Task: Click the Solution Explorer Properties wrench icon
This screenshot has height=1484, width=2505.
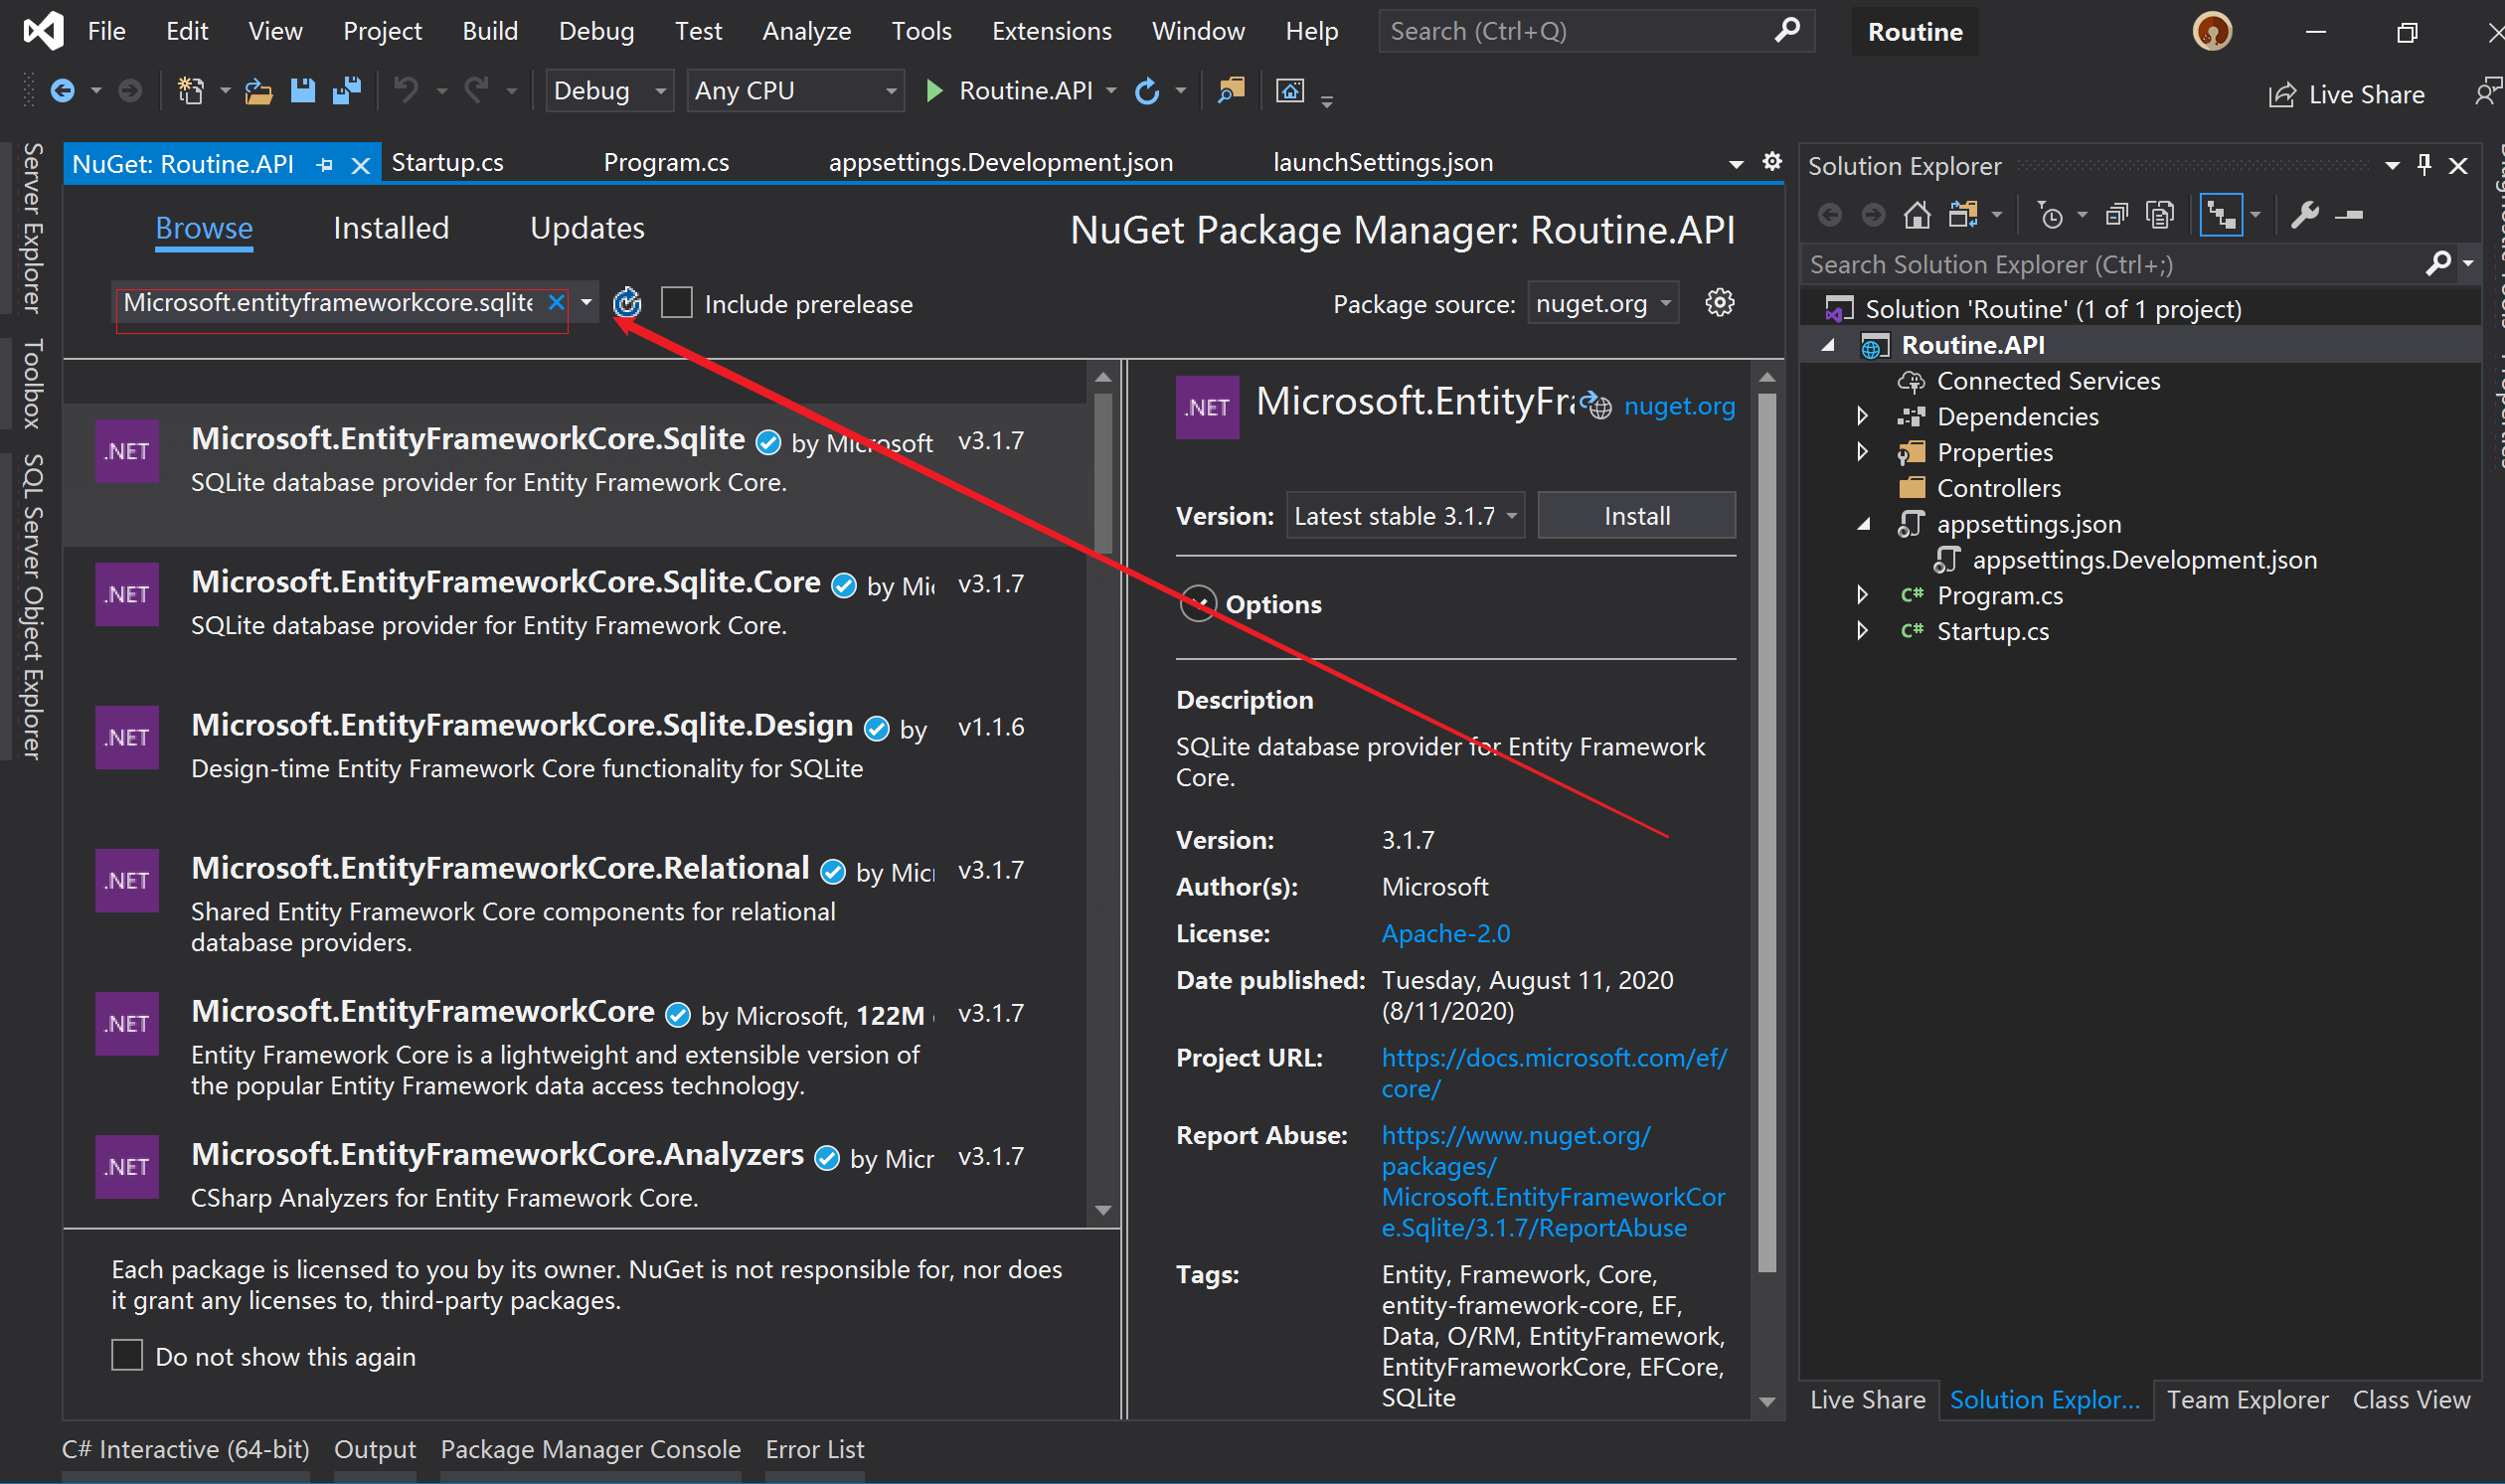Action: [x=2305, y=215]
